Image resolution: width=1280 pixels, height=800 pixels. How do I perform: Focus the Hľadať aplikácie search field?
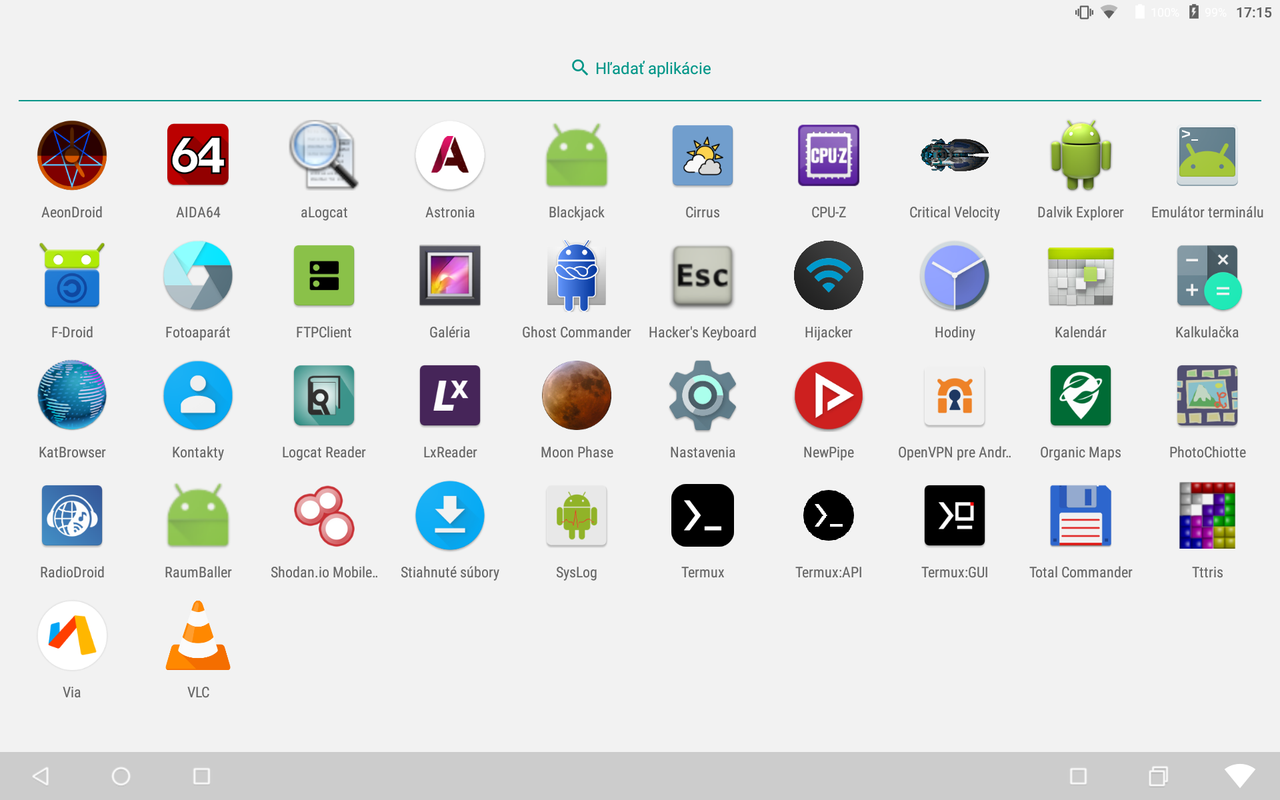pyautogui.click(x=640, y=68)
